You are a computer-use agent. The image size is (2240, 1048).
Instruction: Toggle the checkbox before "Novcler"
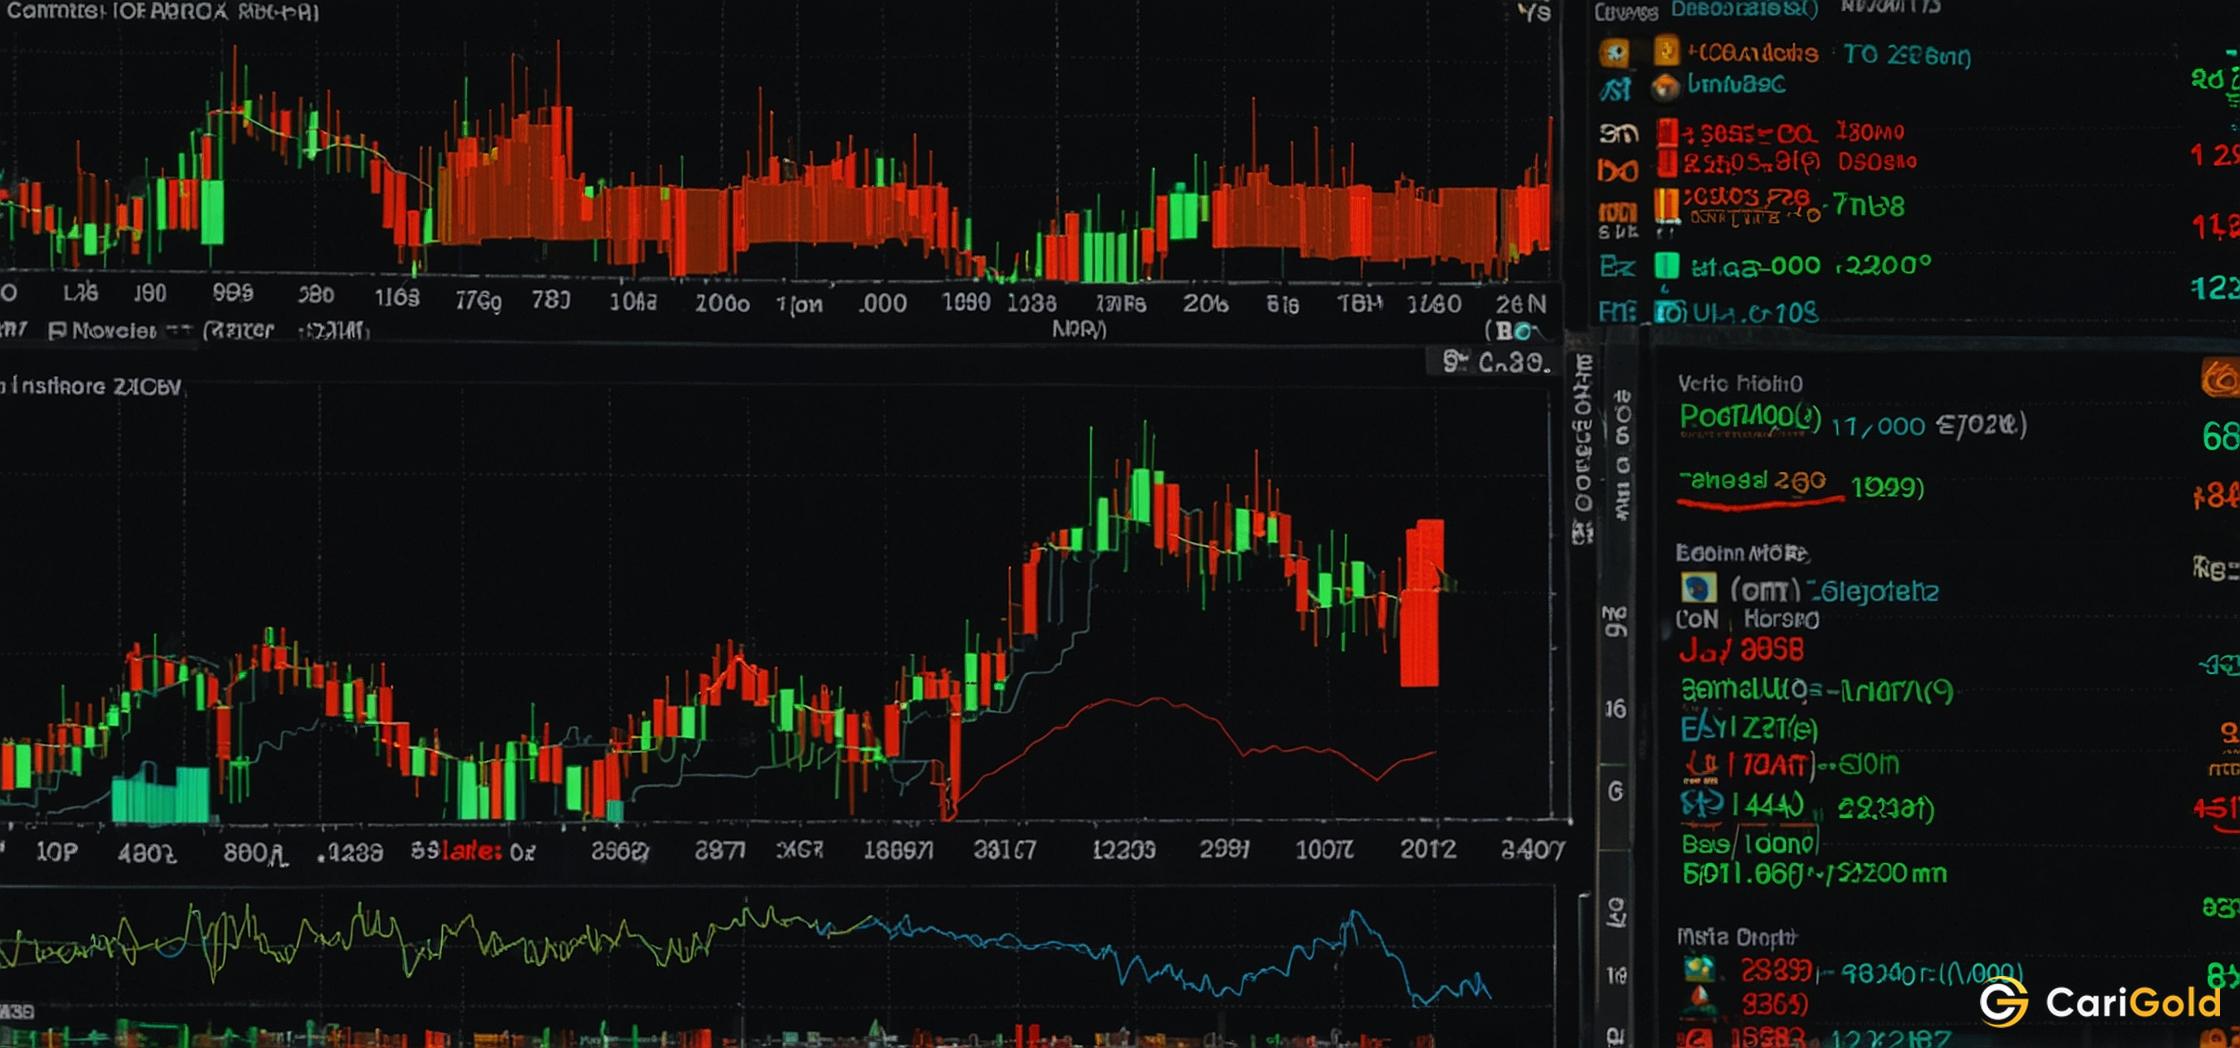(x=57, y=330)
